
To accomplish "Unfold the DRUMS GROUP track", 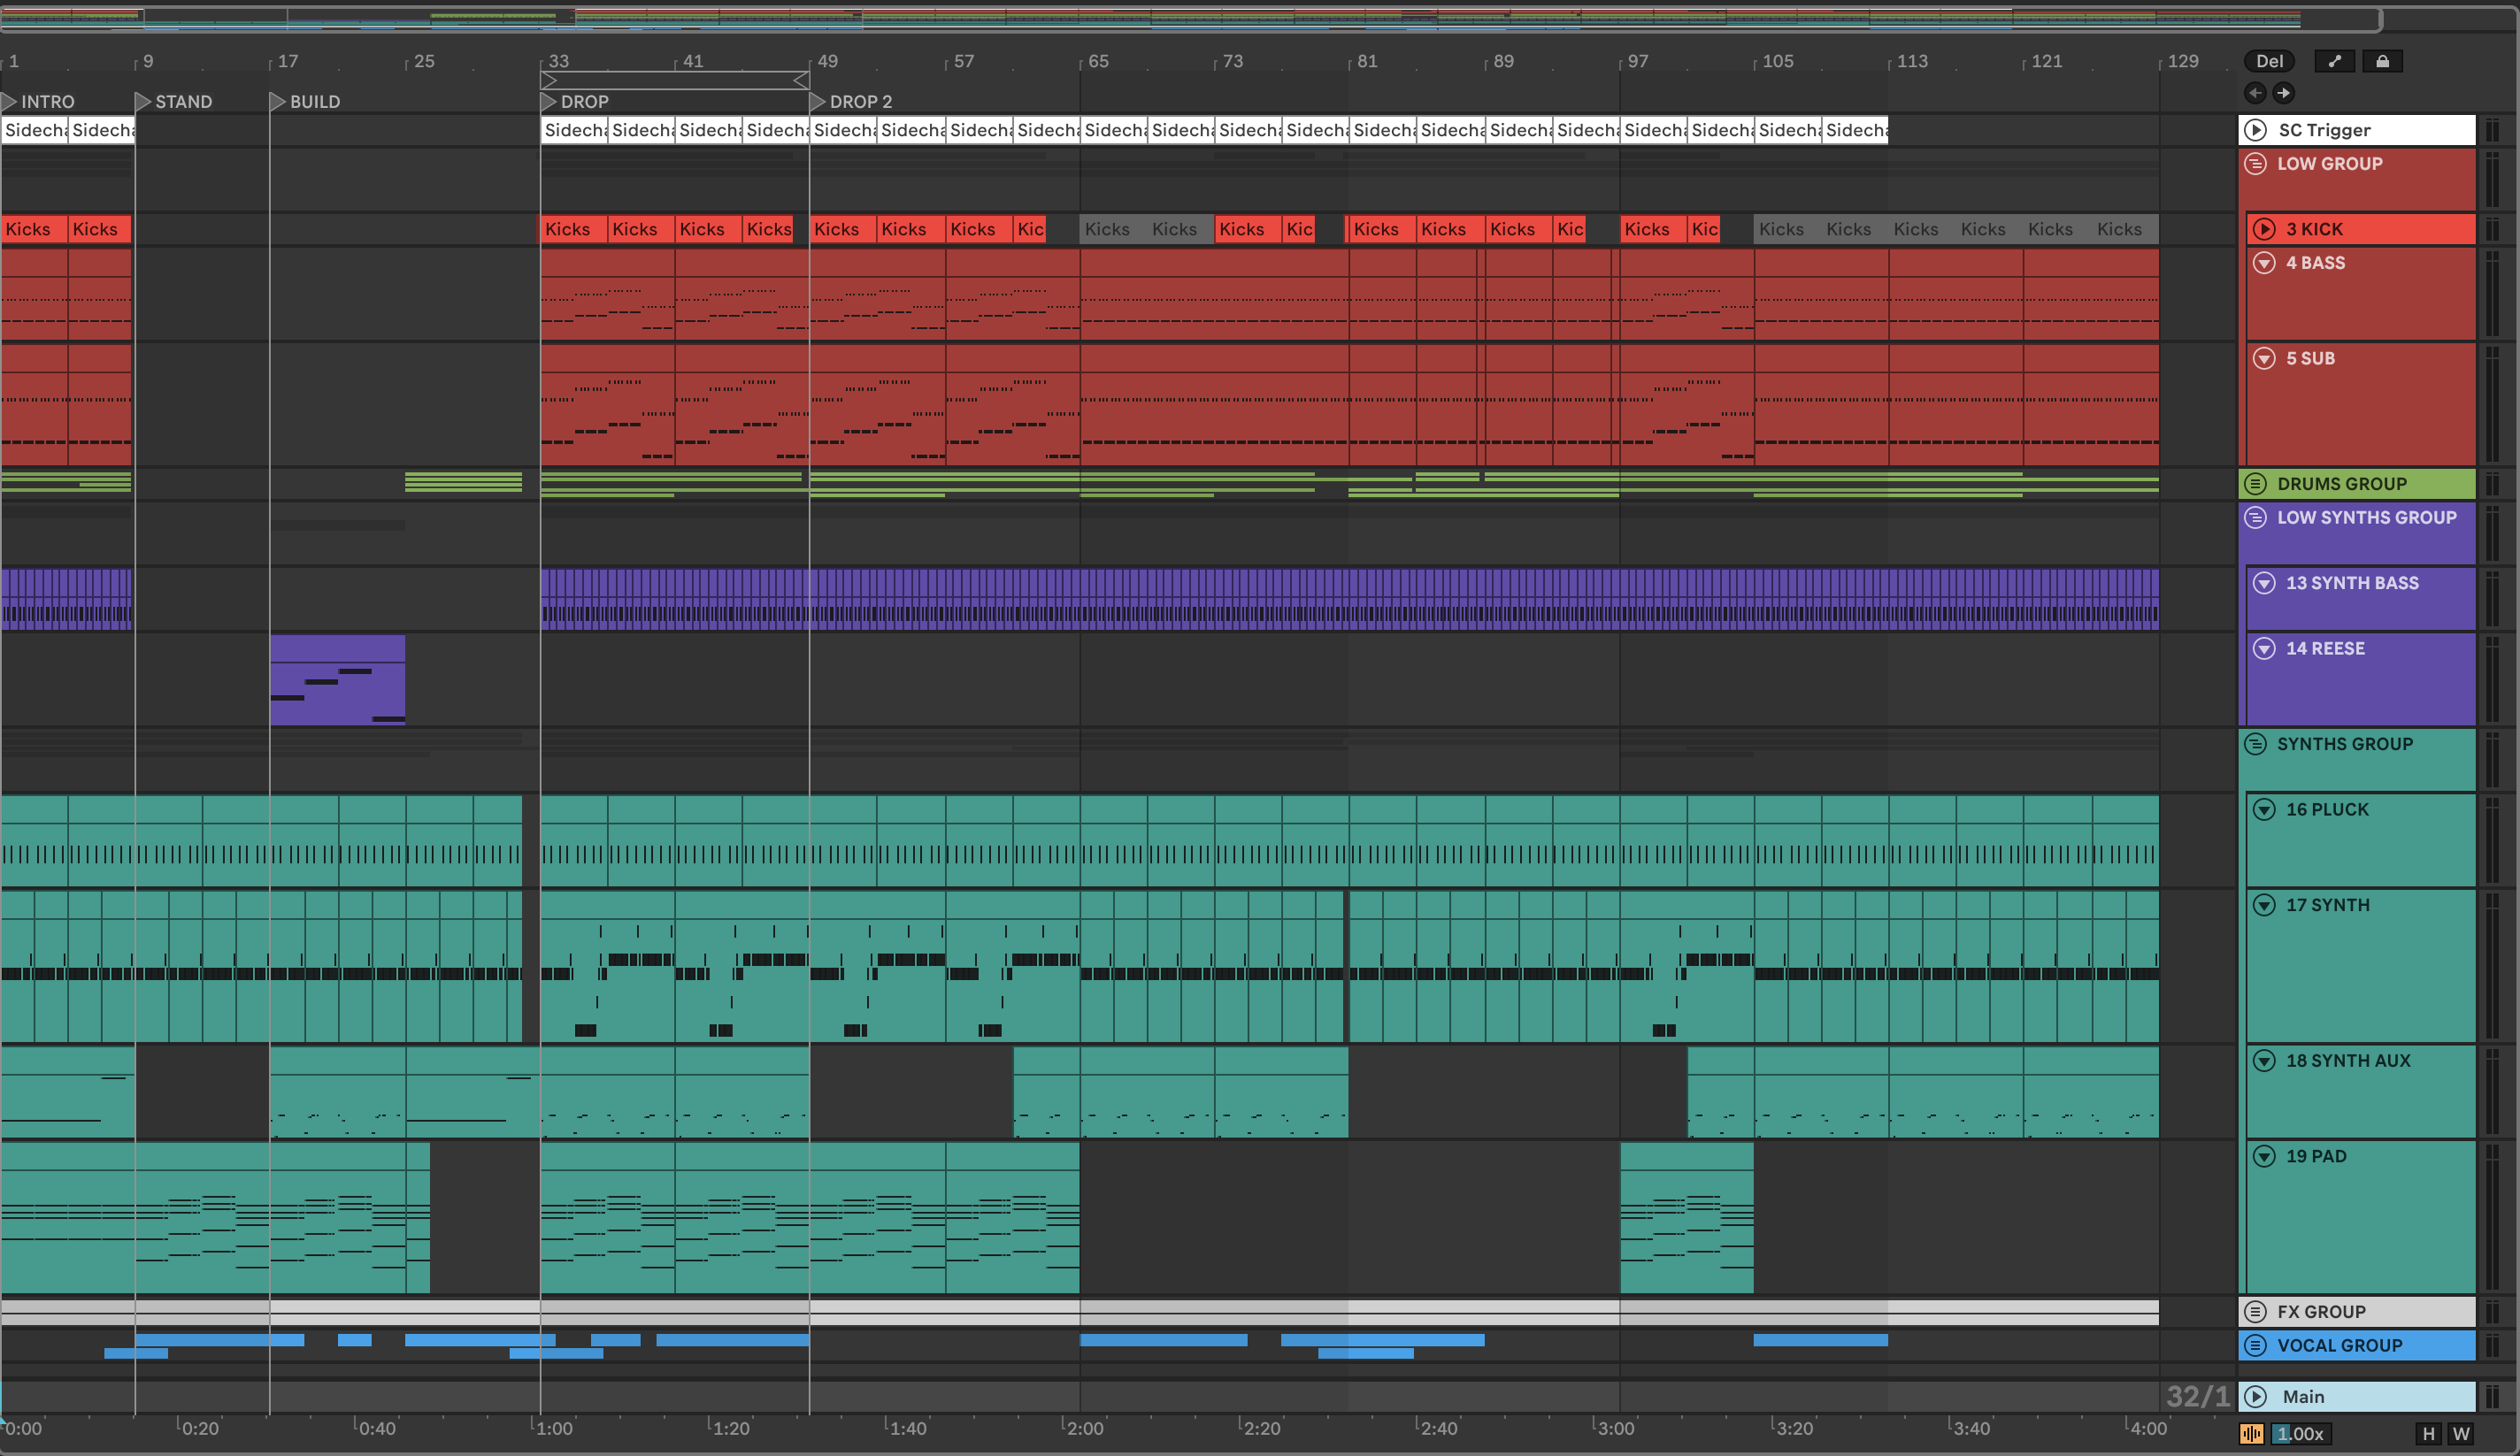I will pyautogui.click(x=2255, y=484).
